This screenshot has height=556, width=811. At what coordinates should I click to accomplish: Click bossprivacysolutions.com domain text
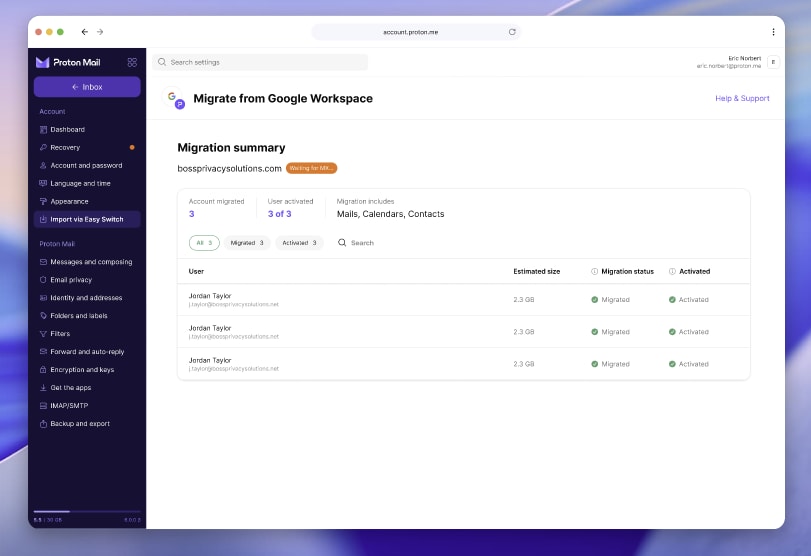coord(229,169)
